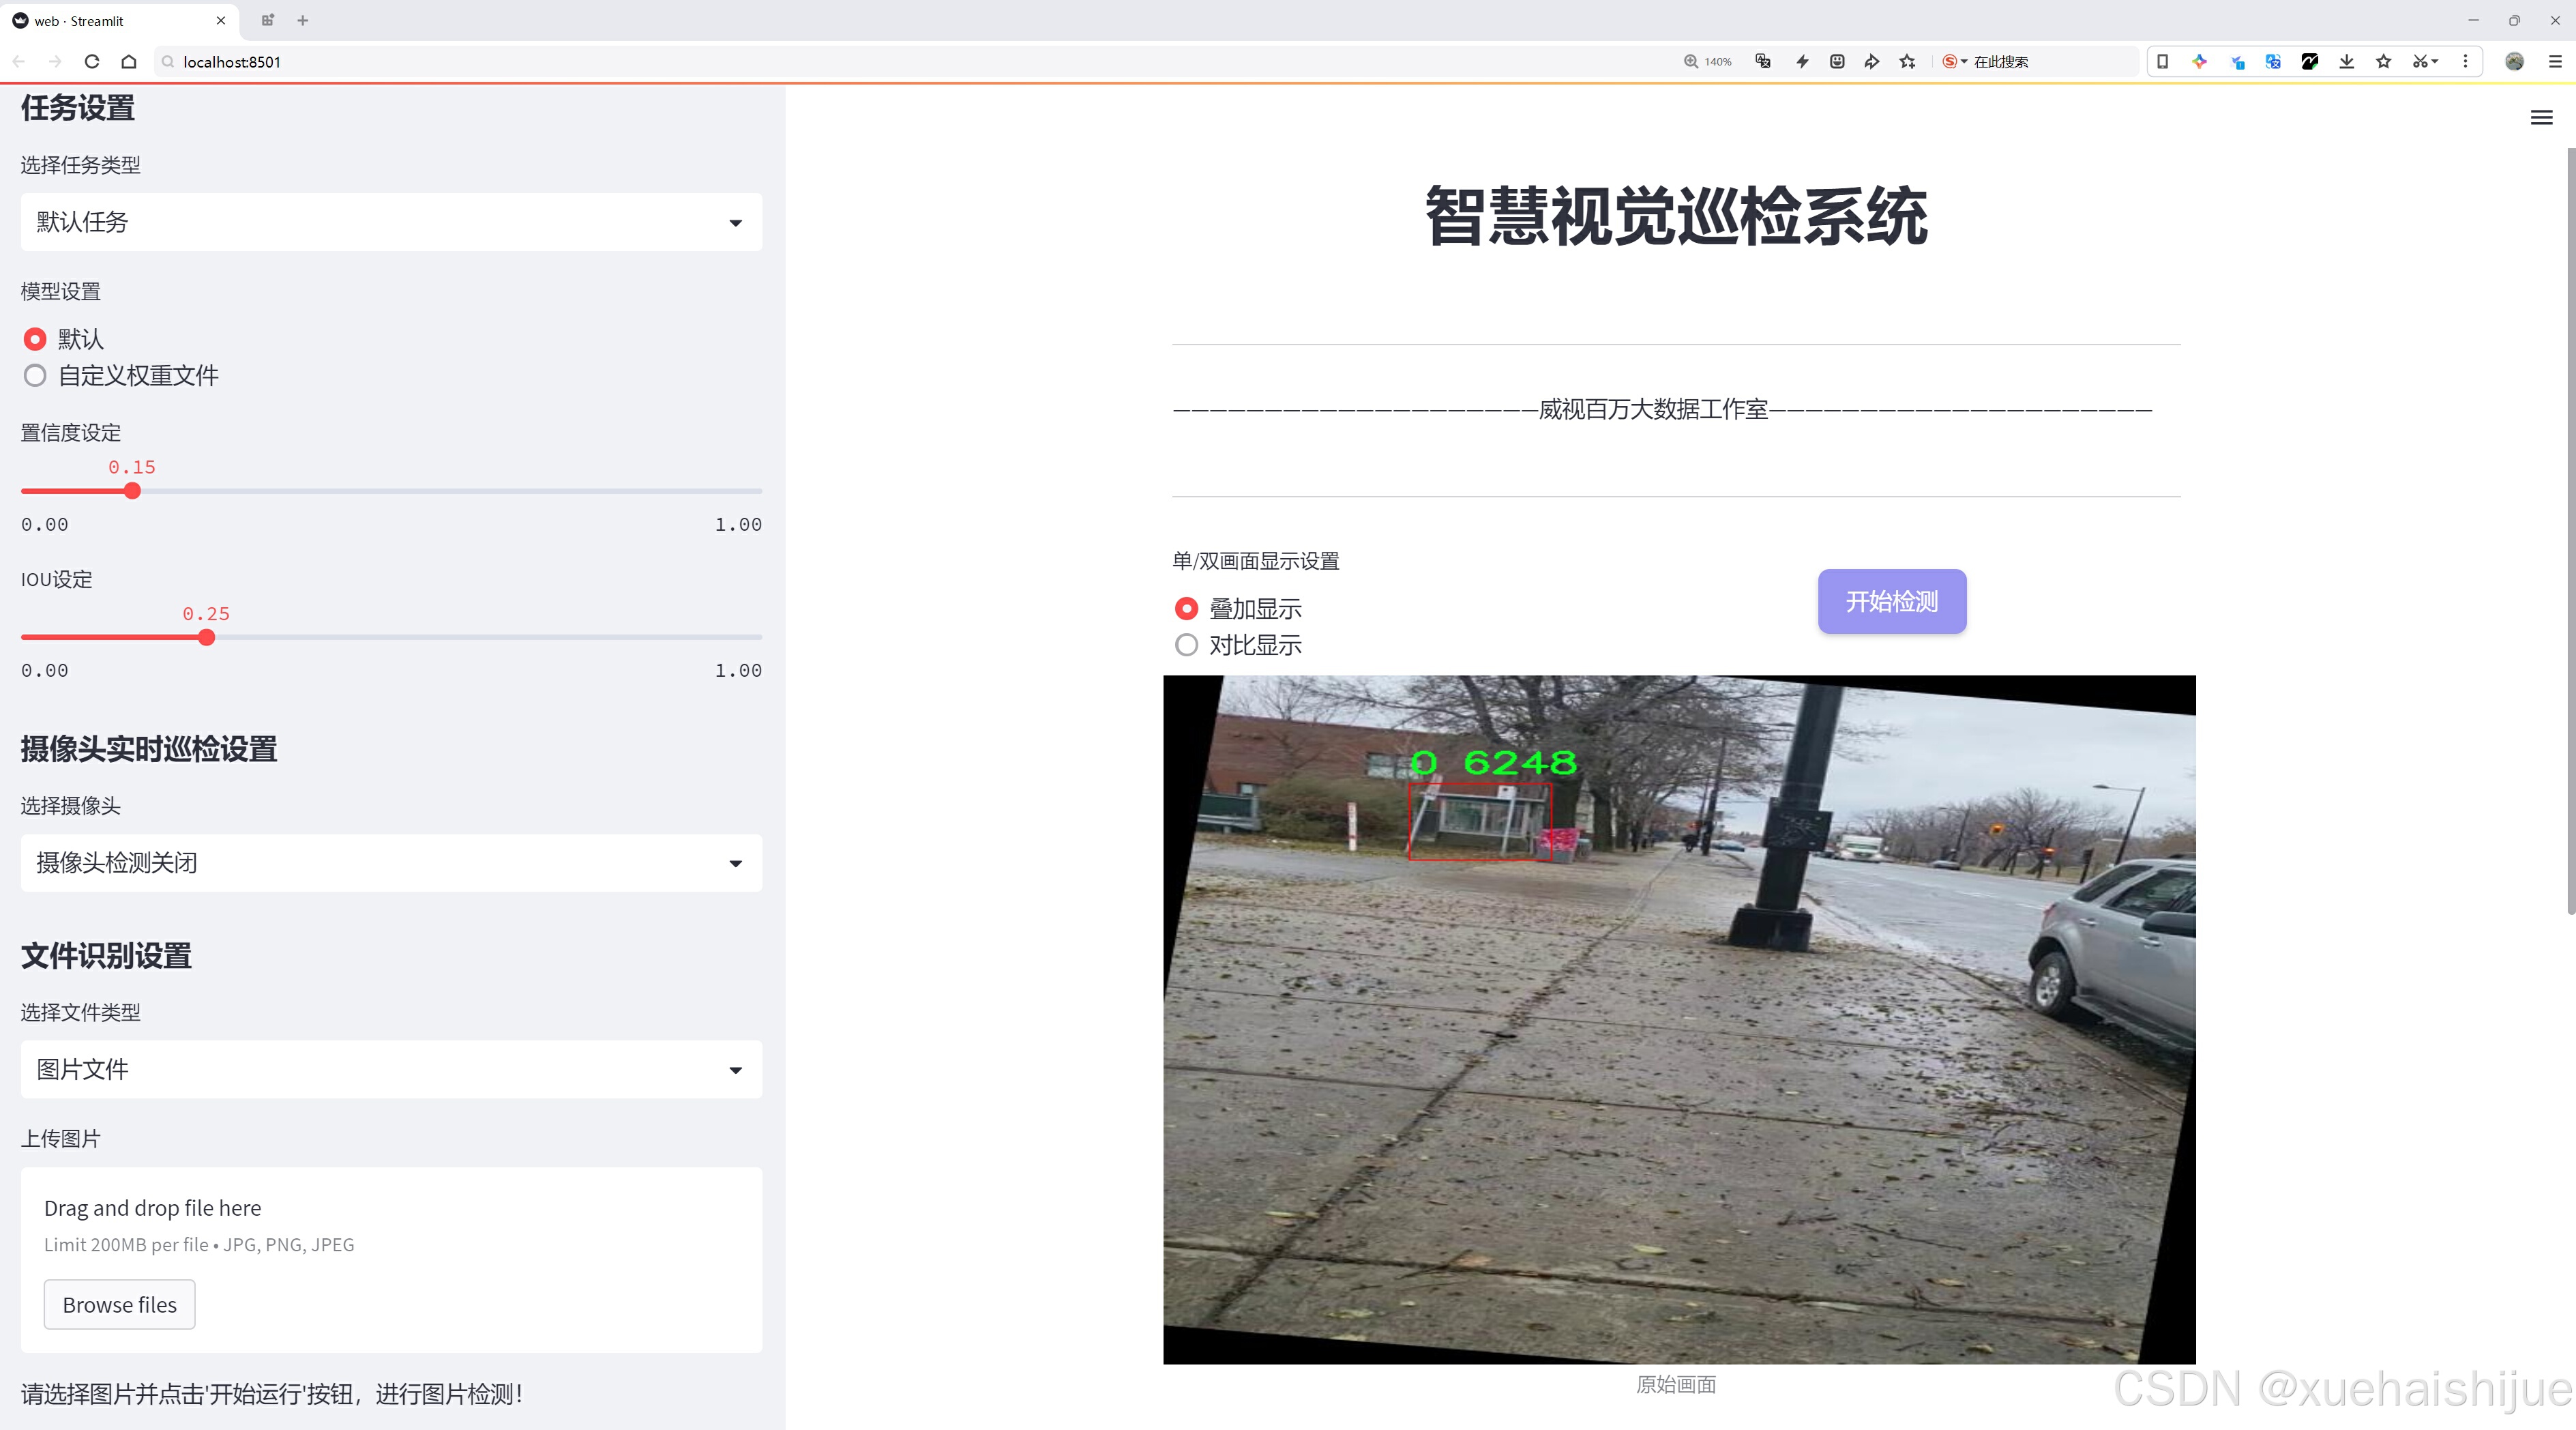Close the web · Streamlit tab
Image resolution: width=2576 pixels, height=1430 pixels.
[221, 20]
